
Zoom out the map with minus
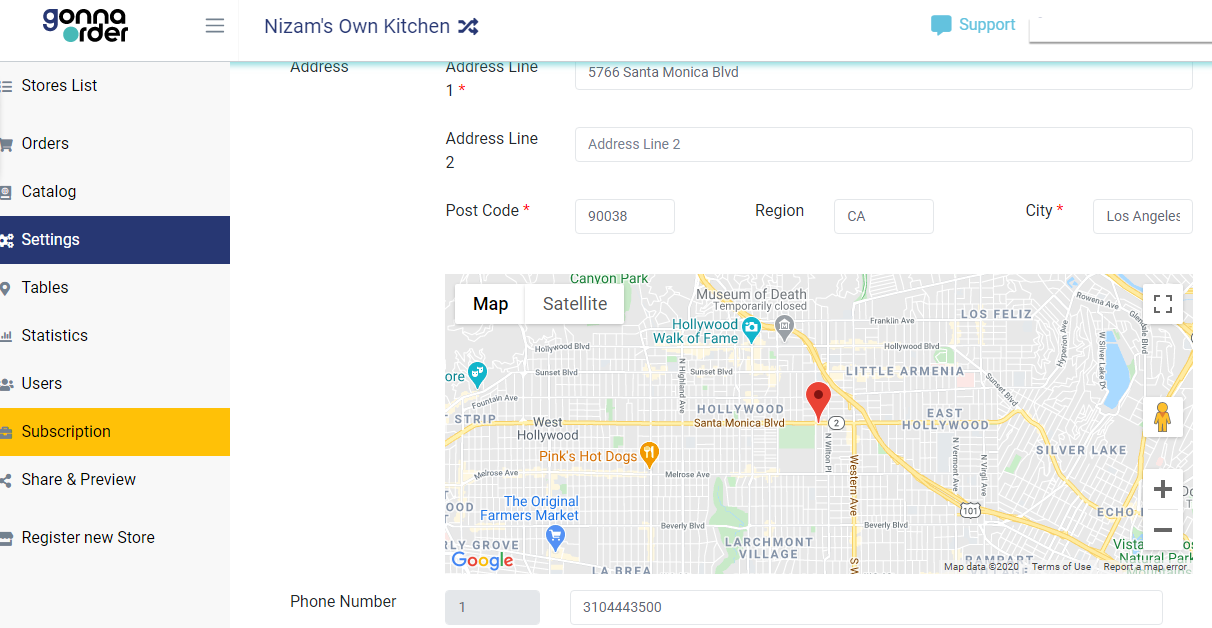[x=1163, y=530]
